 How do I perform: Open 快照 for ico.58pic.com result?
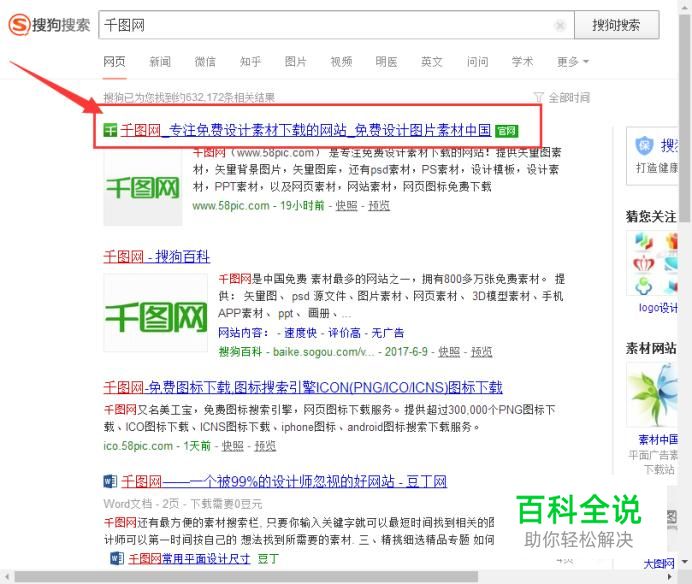(x=233, y=446)
